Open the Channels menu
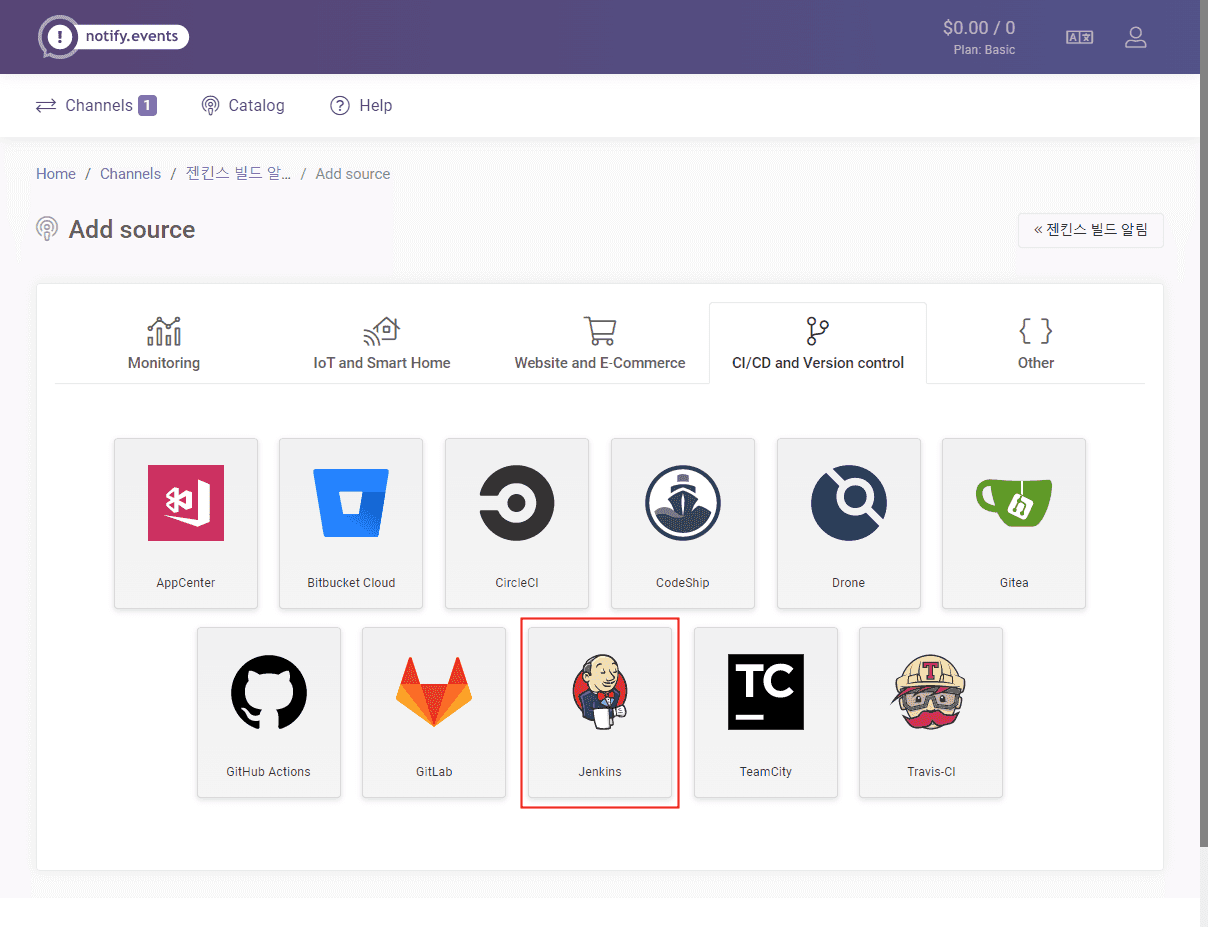The image size is (1208, 927). pos(96,105)
